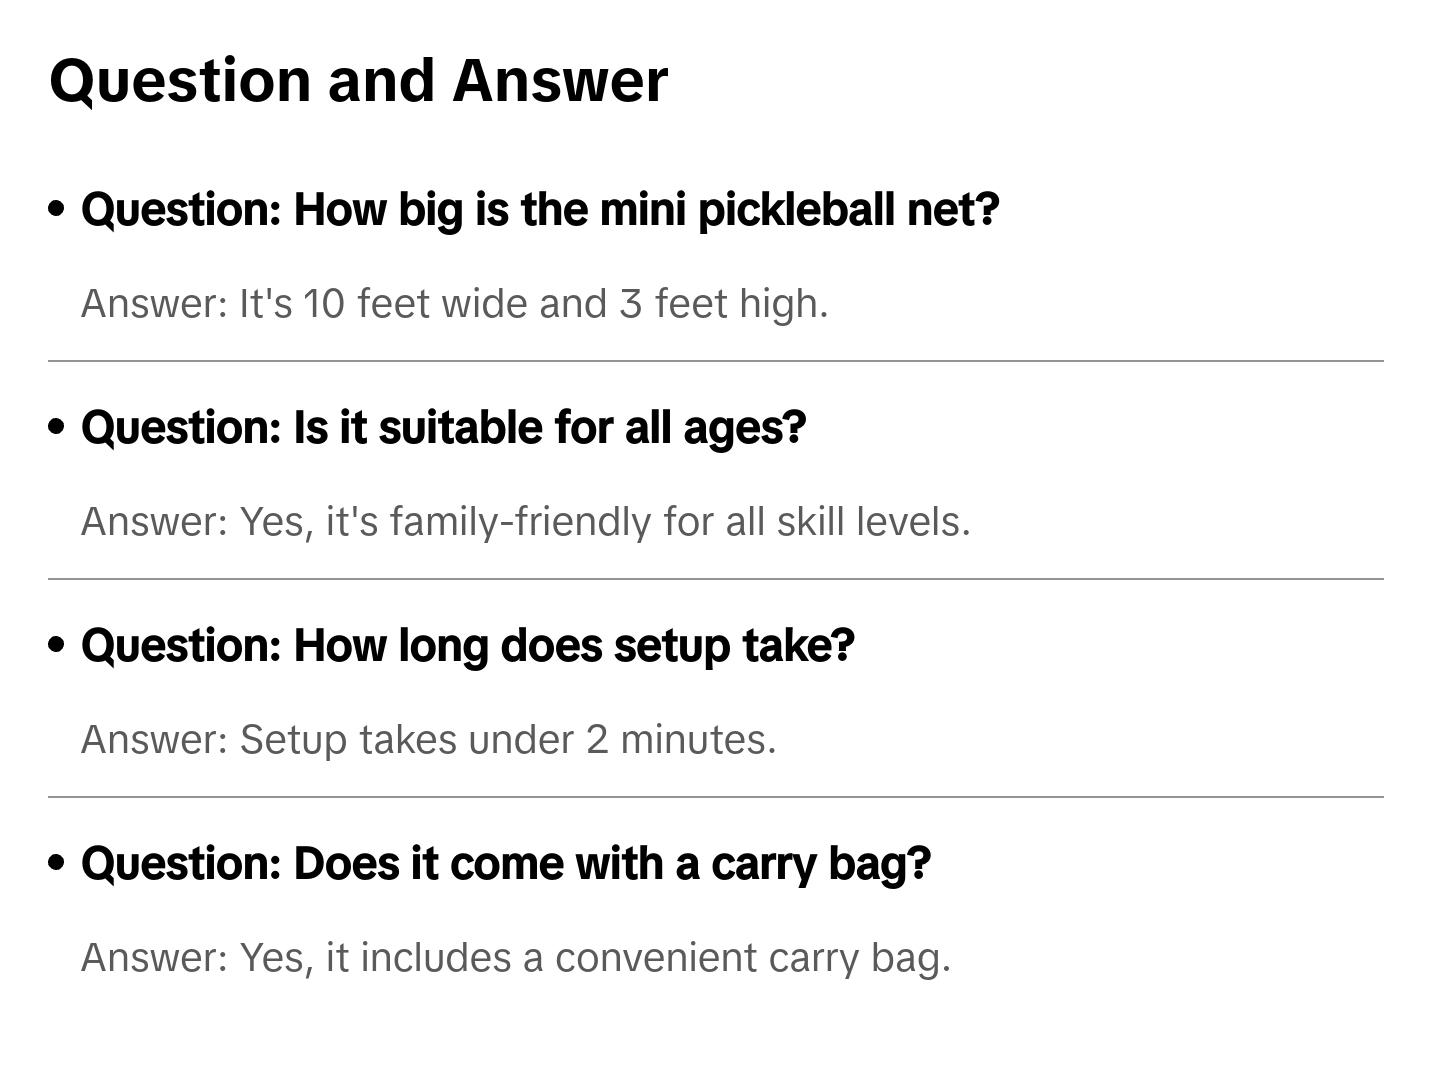Click the bullet beside the all ages question
Screen dimensions: 1432x1072
pyautogui.click(x=57, y=427)
